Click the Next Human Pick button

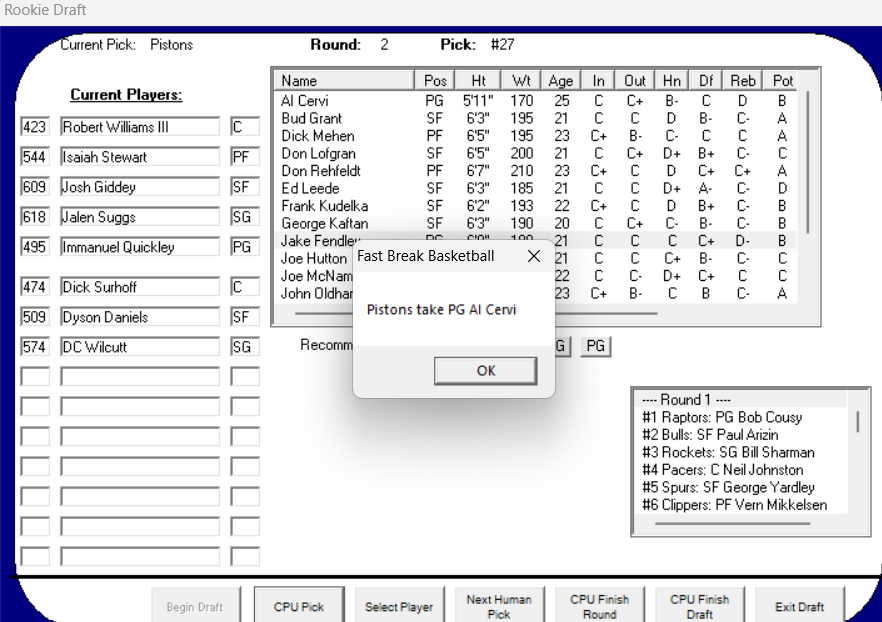click(499, 607)
